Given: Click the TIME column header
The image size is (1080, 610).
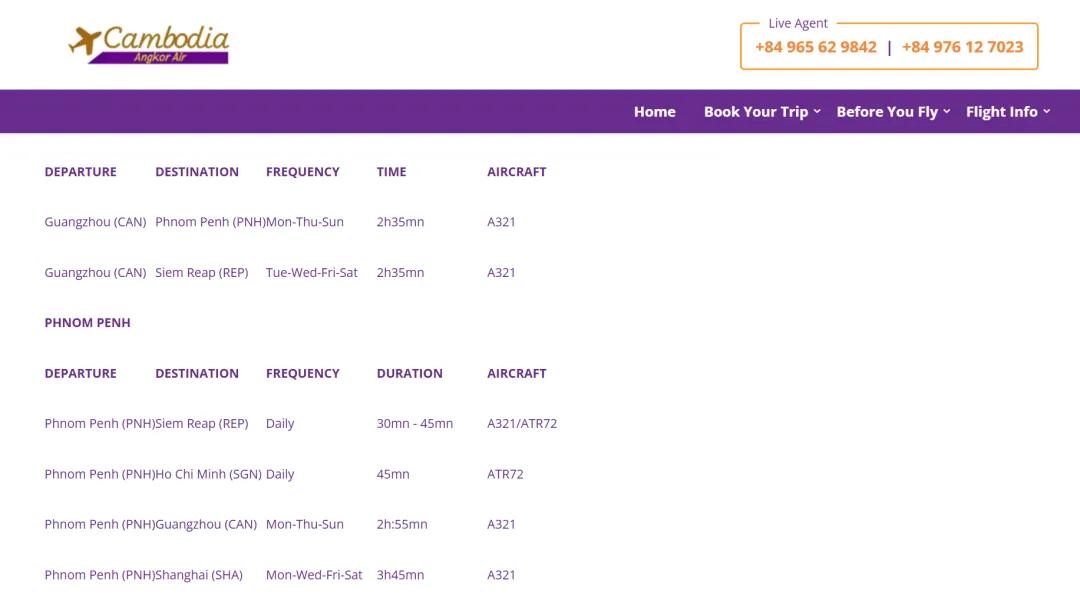Looking at the screenshot, I should point(391,172).
